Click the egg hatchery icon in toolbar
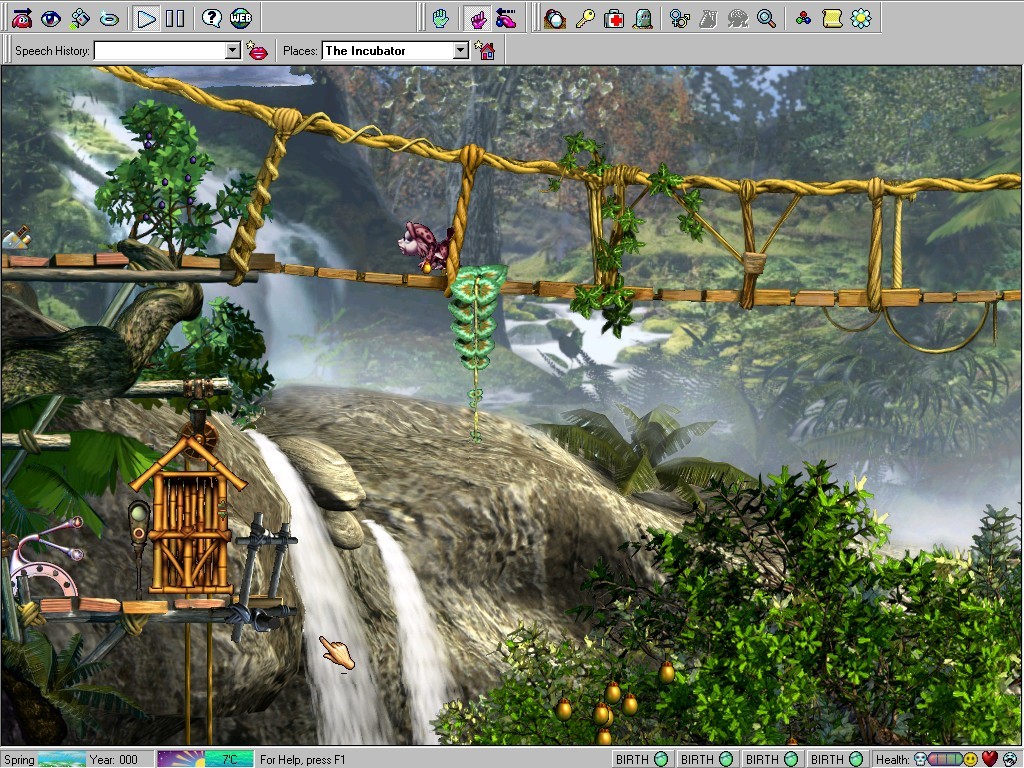 pos(555,18)
